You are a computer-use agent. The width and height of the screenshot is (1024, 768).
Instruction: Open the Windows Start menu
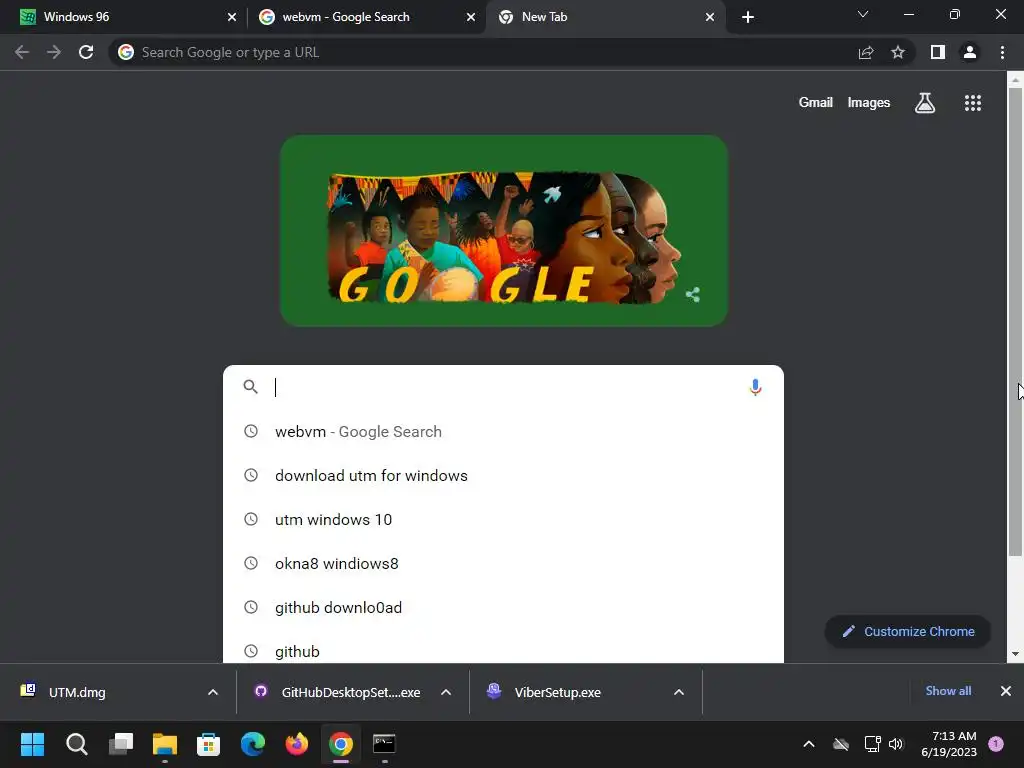pos(32,744)
